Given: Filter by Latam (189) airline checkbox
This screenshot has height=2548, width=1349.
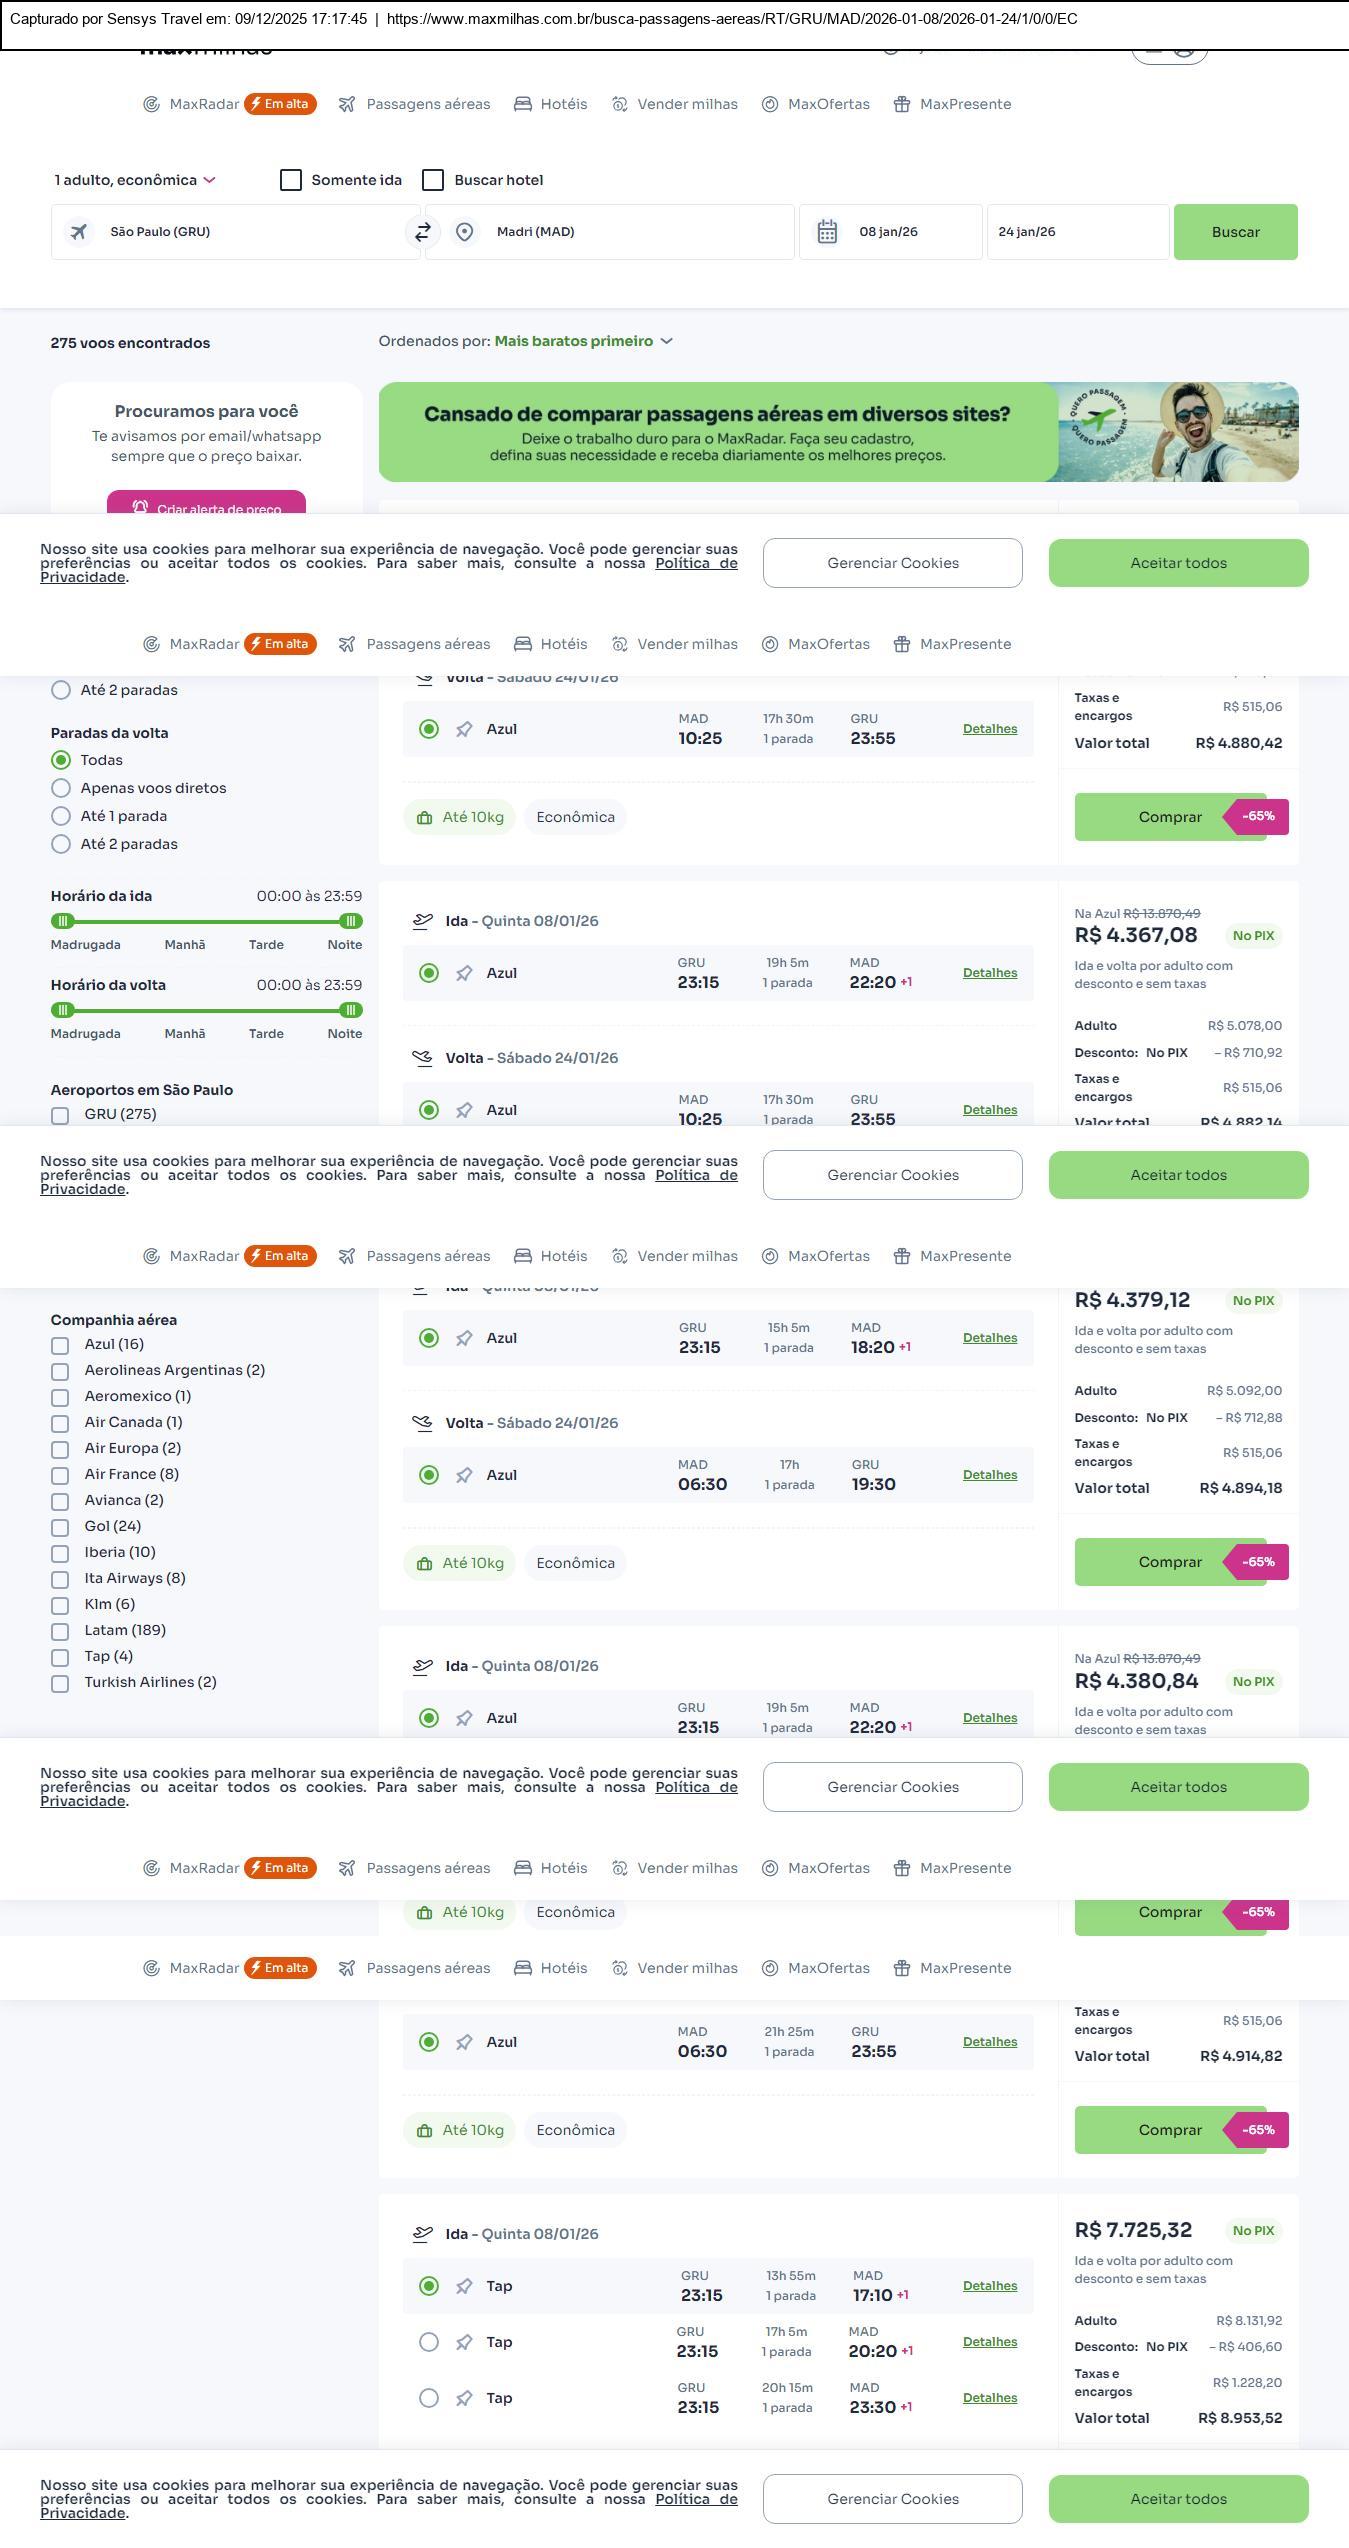Looking at the screenshot, I should [60, 1631].
